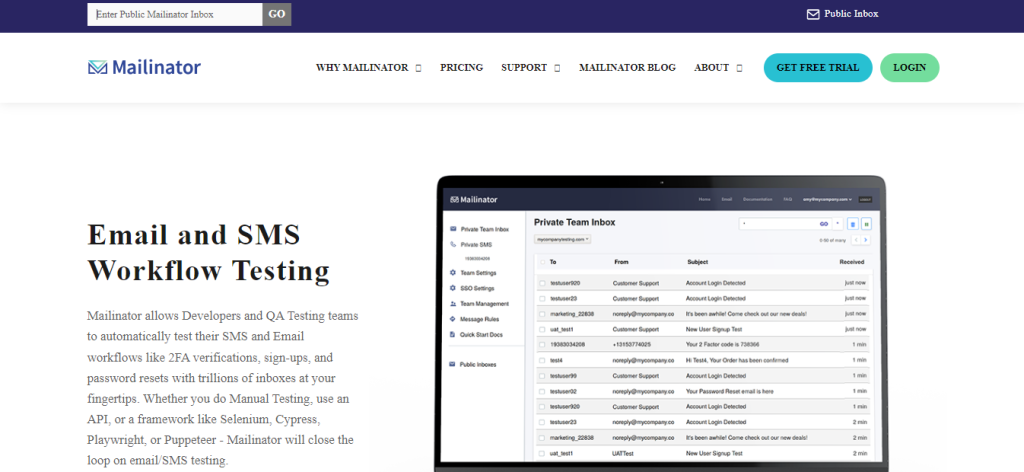
Task: Tick the checkbox for uat_test1 from UATTest
Action: (541, 453)
